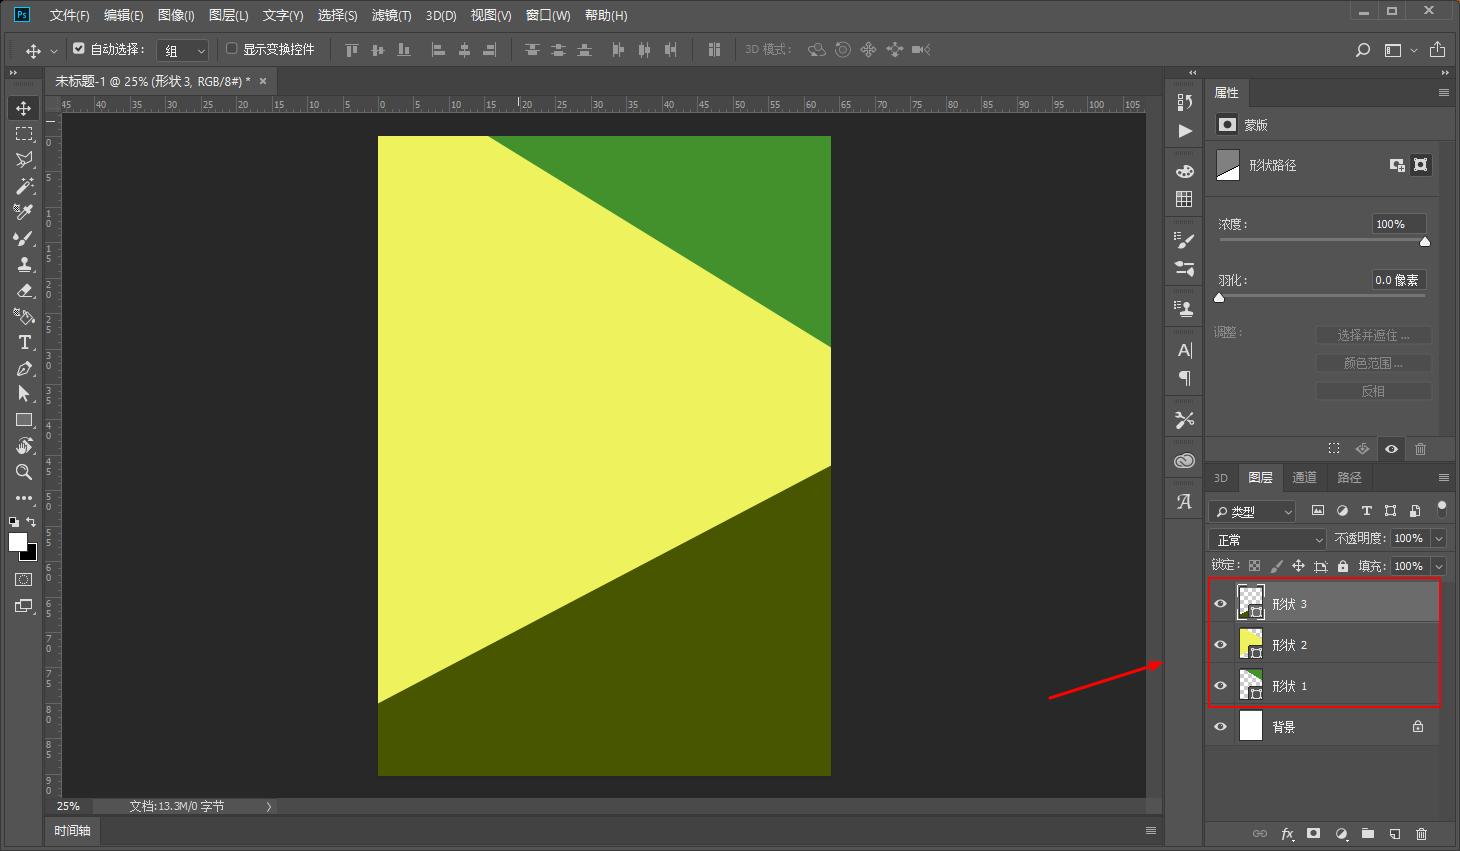Select the Rectangle shape tool
The image size is (1460, 851).
point(24,420)
